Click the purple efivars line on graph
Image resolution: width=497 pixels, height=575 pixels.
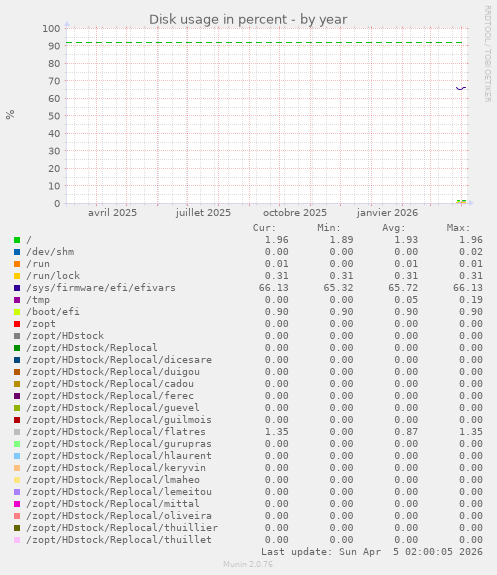[461, 88]
